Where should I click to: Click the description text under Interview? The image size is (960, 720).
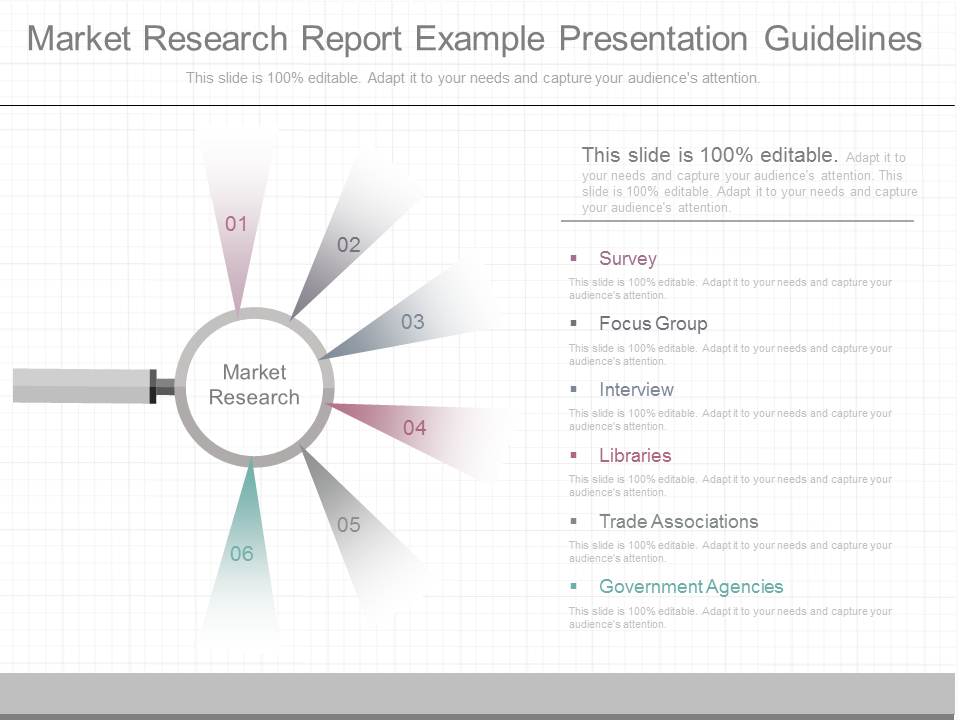click(730, 419)
